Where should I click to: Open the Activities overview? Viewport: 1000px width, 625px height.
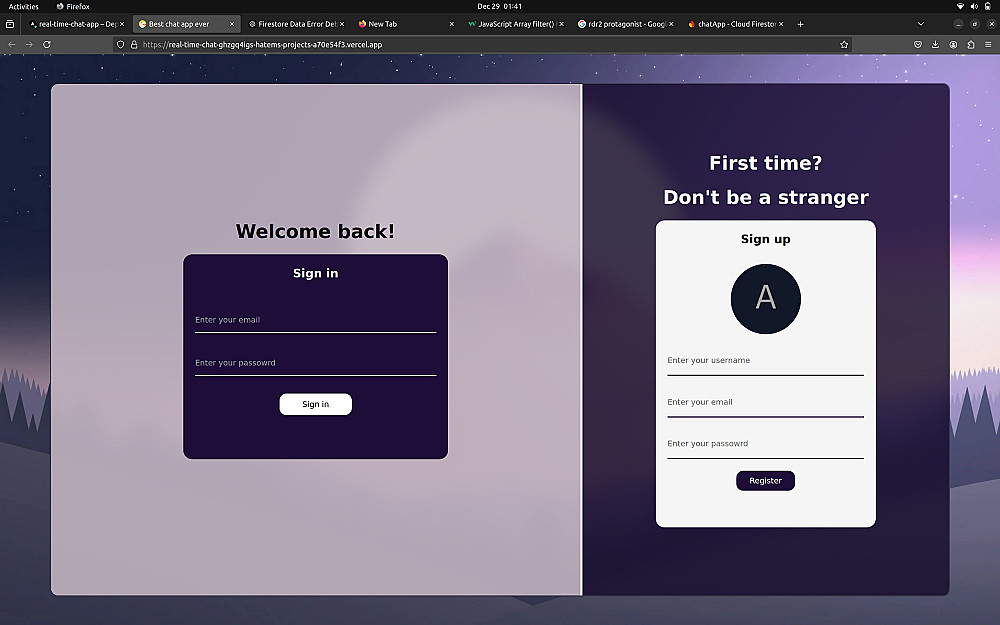pos(24,6)
